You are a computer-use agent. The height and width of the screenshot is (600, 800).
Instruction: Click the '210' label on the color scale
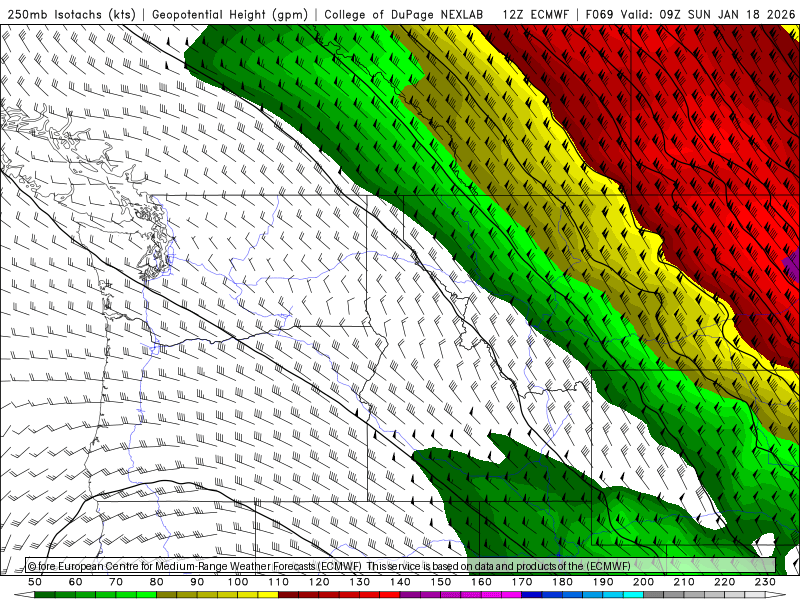(x=684, y=582)
